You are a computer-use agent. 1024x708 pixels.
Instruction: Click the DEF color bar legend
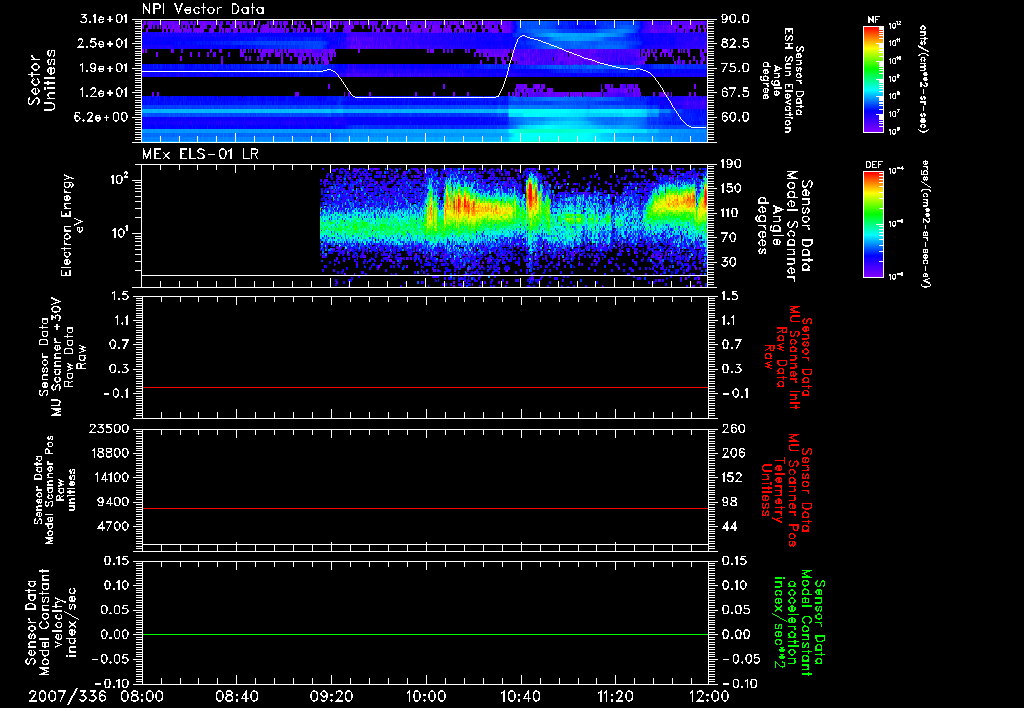click(873, 224)
